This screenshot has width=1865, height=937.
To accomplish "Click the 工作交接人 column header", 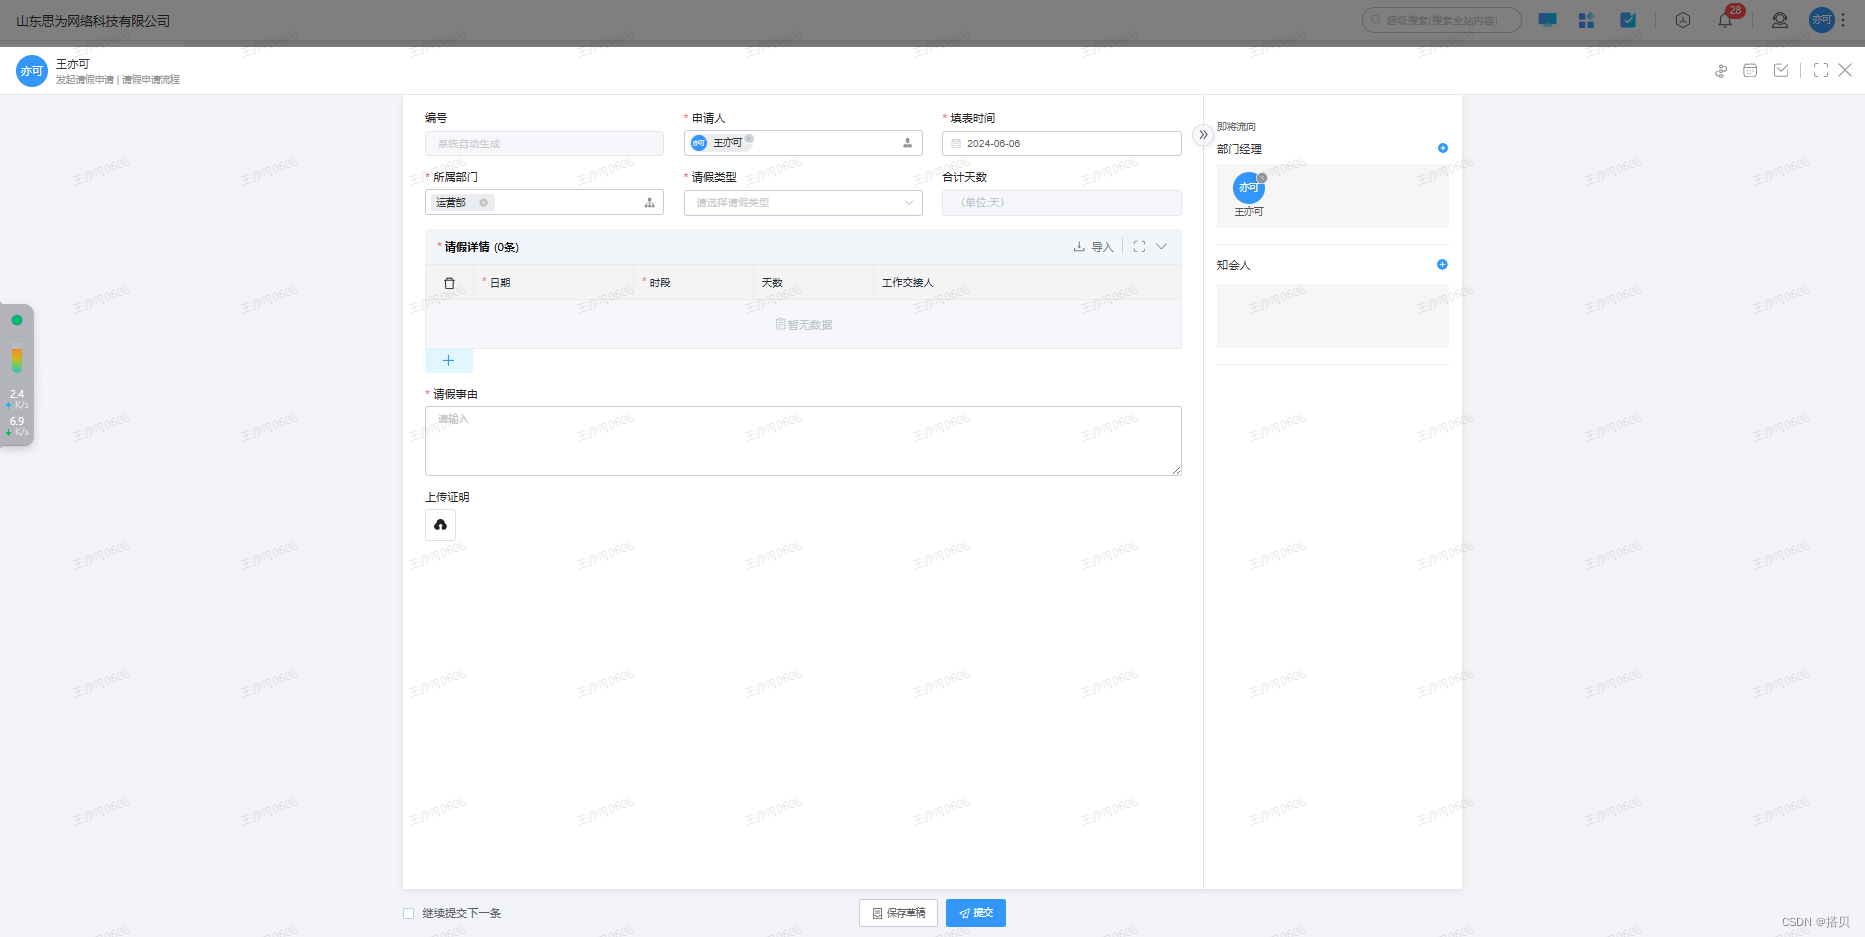I will (x=907, y=283).
